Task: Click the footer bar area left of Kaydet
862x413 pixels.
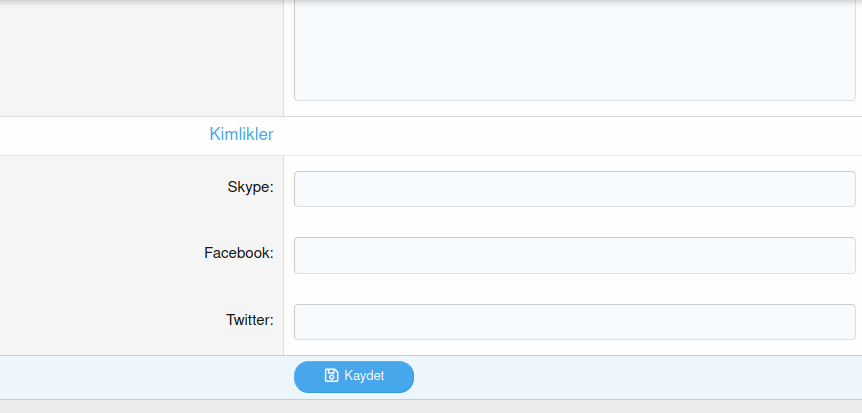Action: click(x=140, y=377)
